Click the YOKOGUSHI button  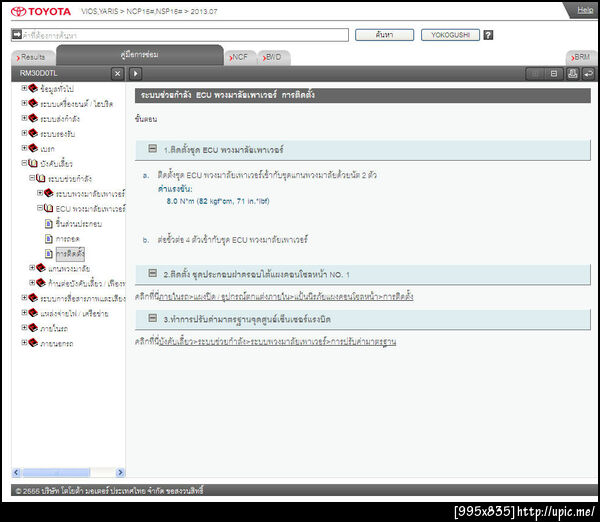point(450,35)
